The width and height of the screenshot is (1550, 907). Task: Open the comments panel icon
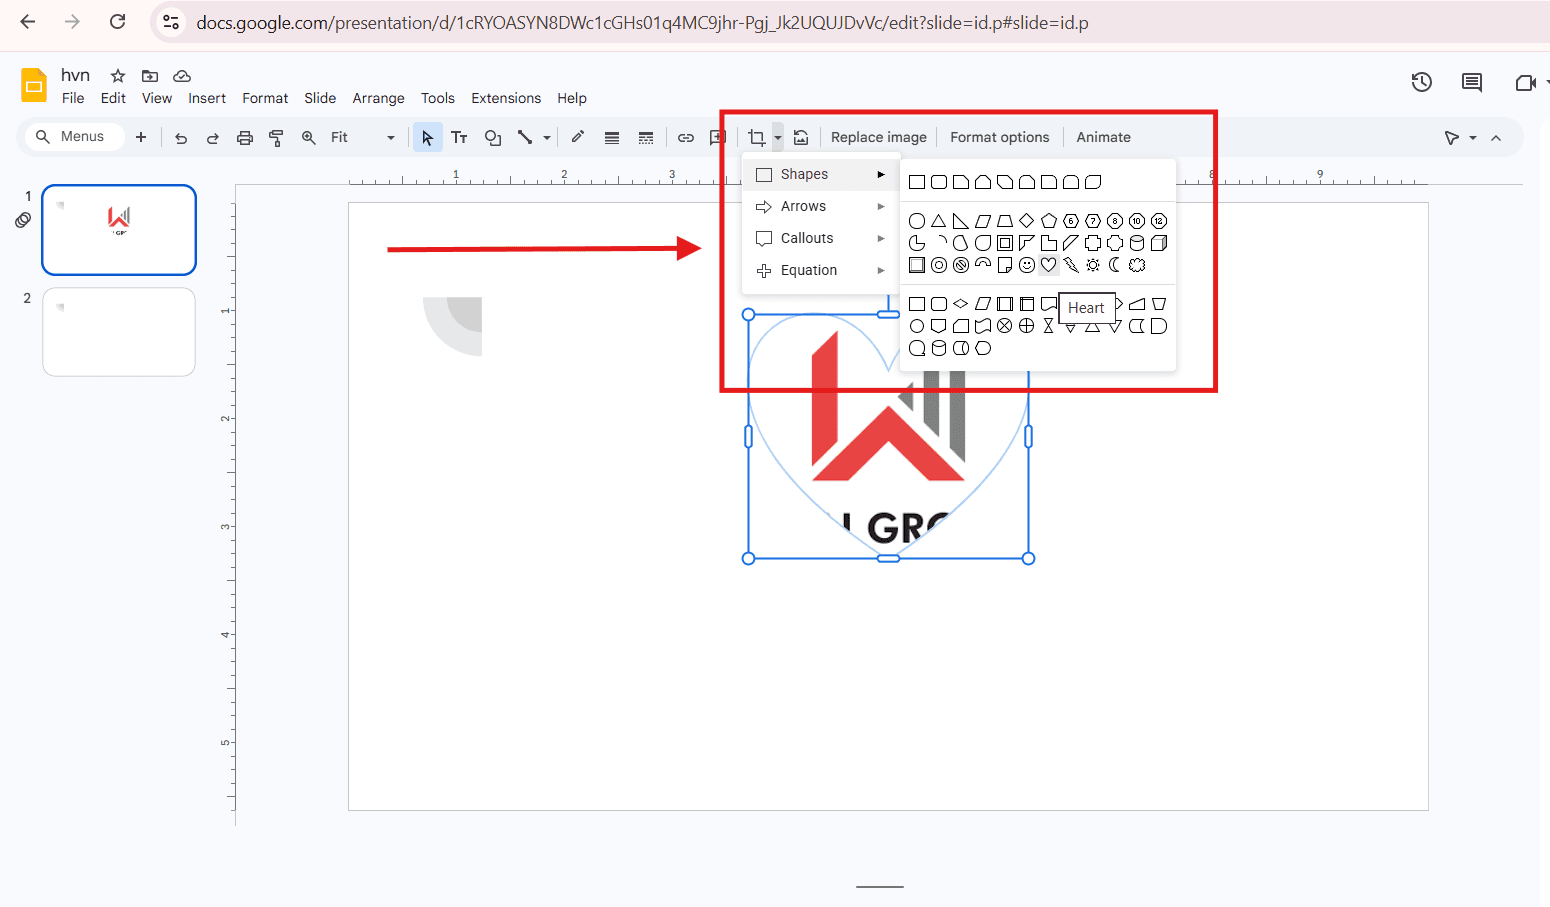[x=1472, y=83]
